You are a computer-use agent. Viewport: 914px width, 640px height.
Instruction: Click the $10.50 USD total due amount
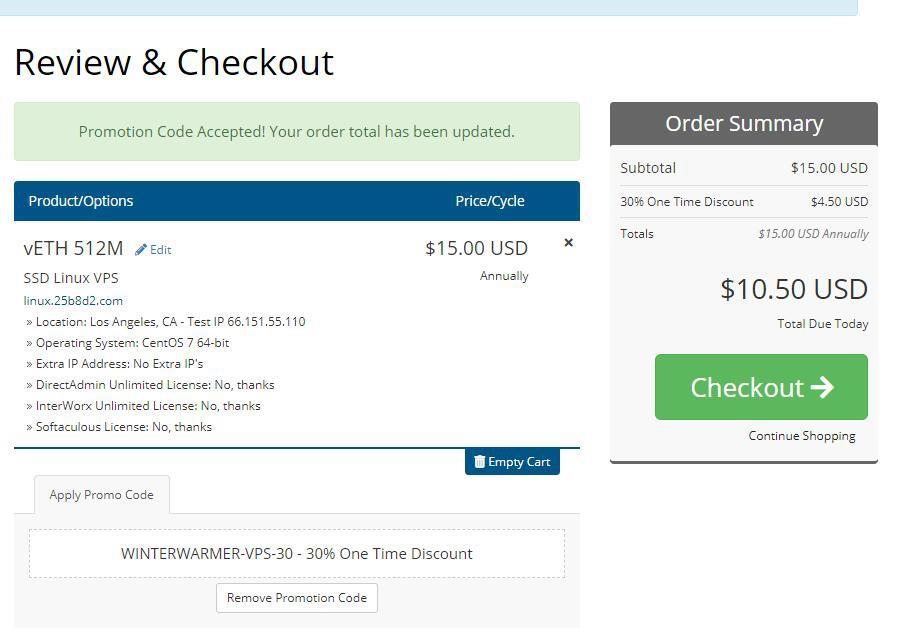[794, 289]
